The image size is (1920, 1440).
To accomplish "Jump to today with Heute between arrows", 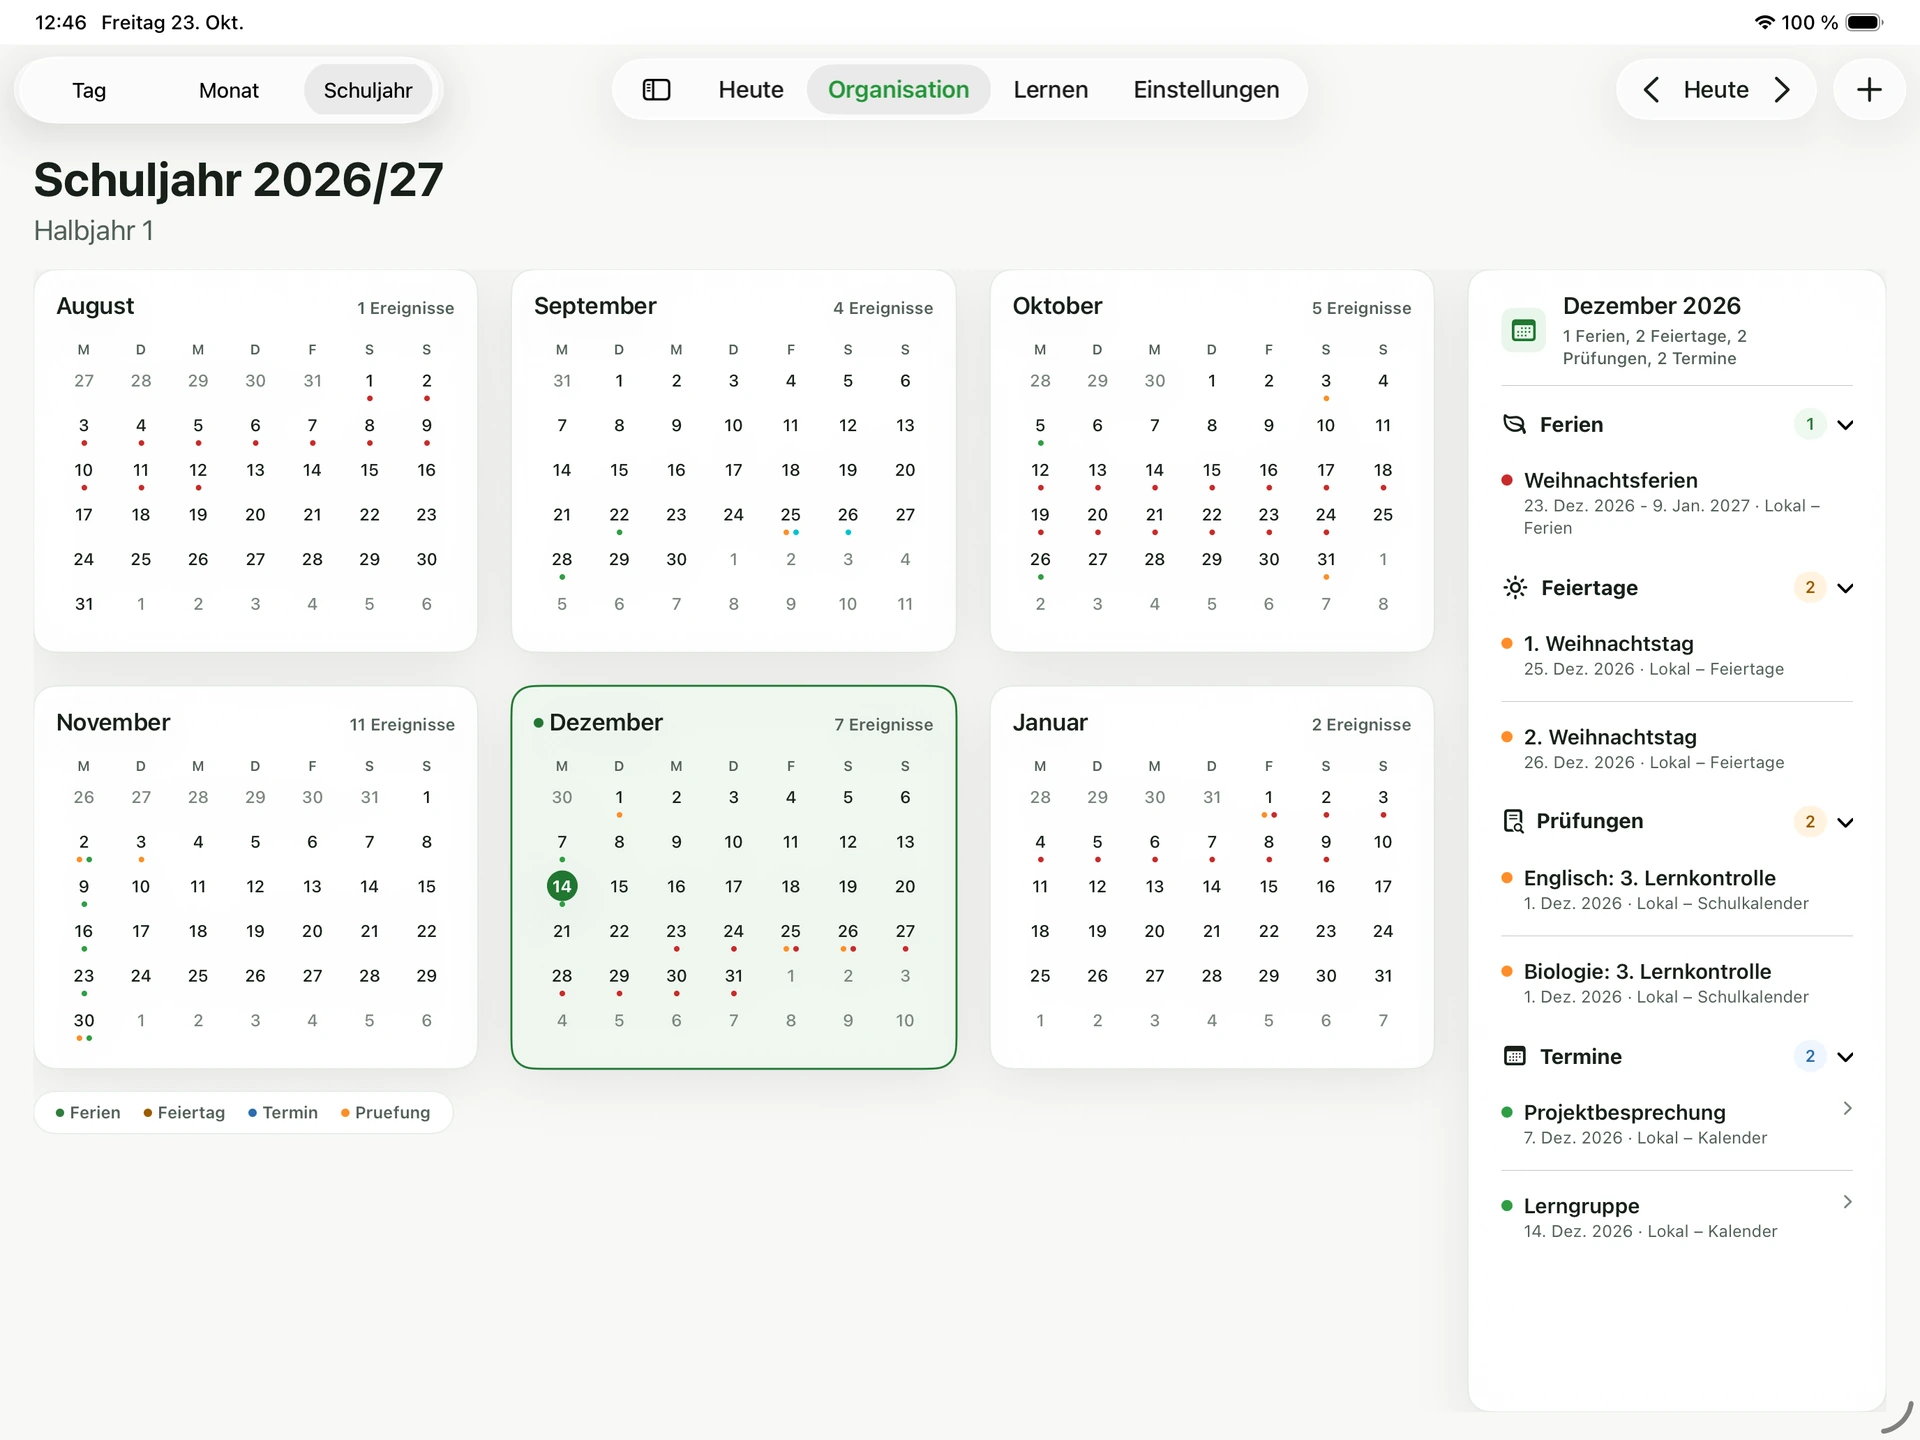I will [x=1716, y=90].
